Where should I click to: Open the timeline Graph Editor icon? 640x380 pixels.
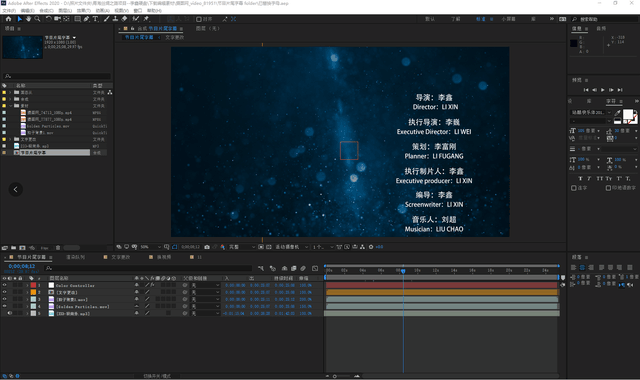point(315,268)
